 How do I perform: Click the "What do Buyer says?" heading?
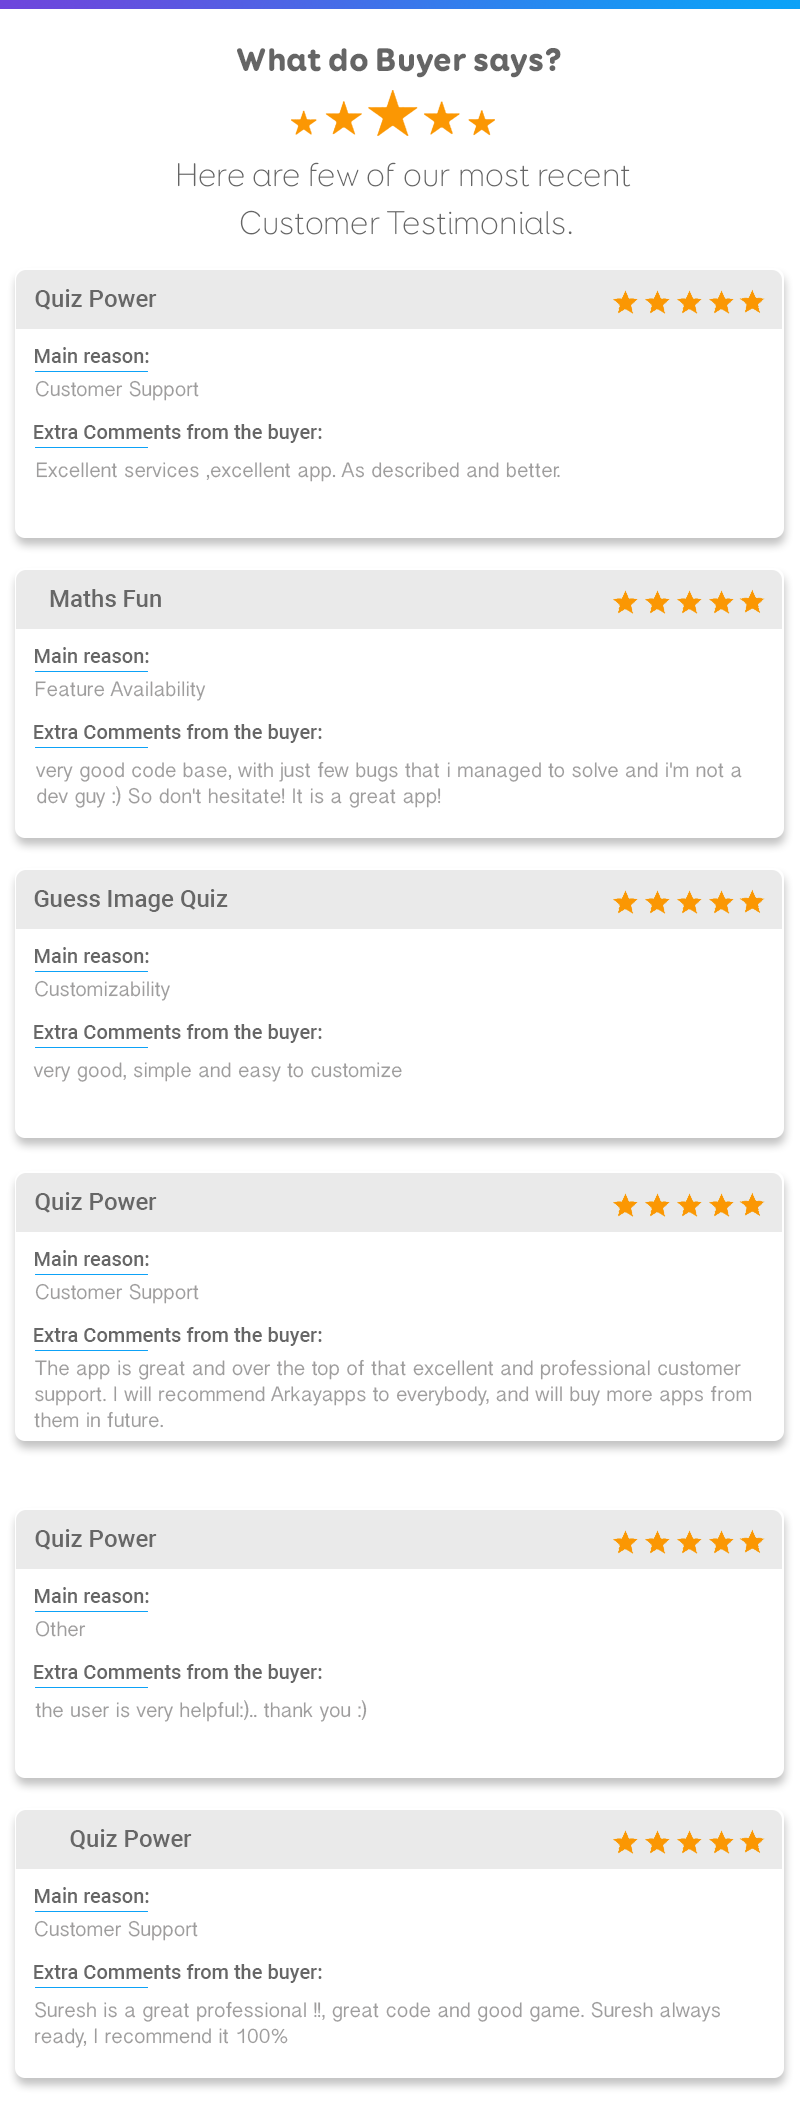(x=399, y=60)
